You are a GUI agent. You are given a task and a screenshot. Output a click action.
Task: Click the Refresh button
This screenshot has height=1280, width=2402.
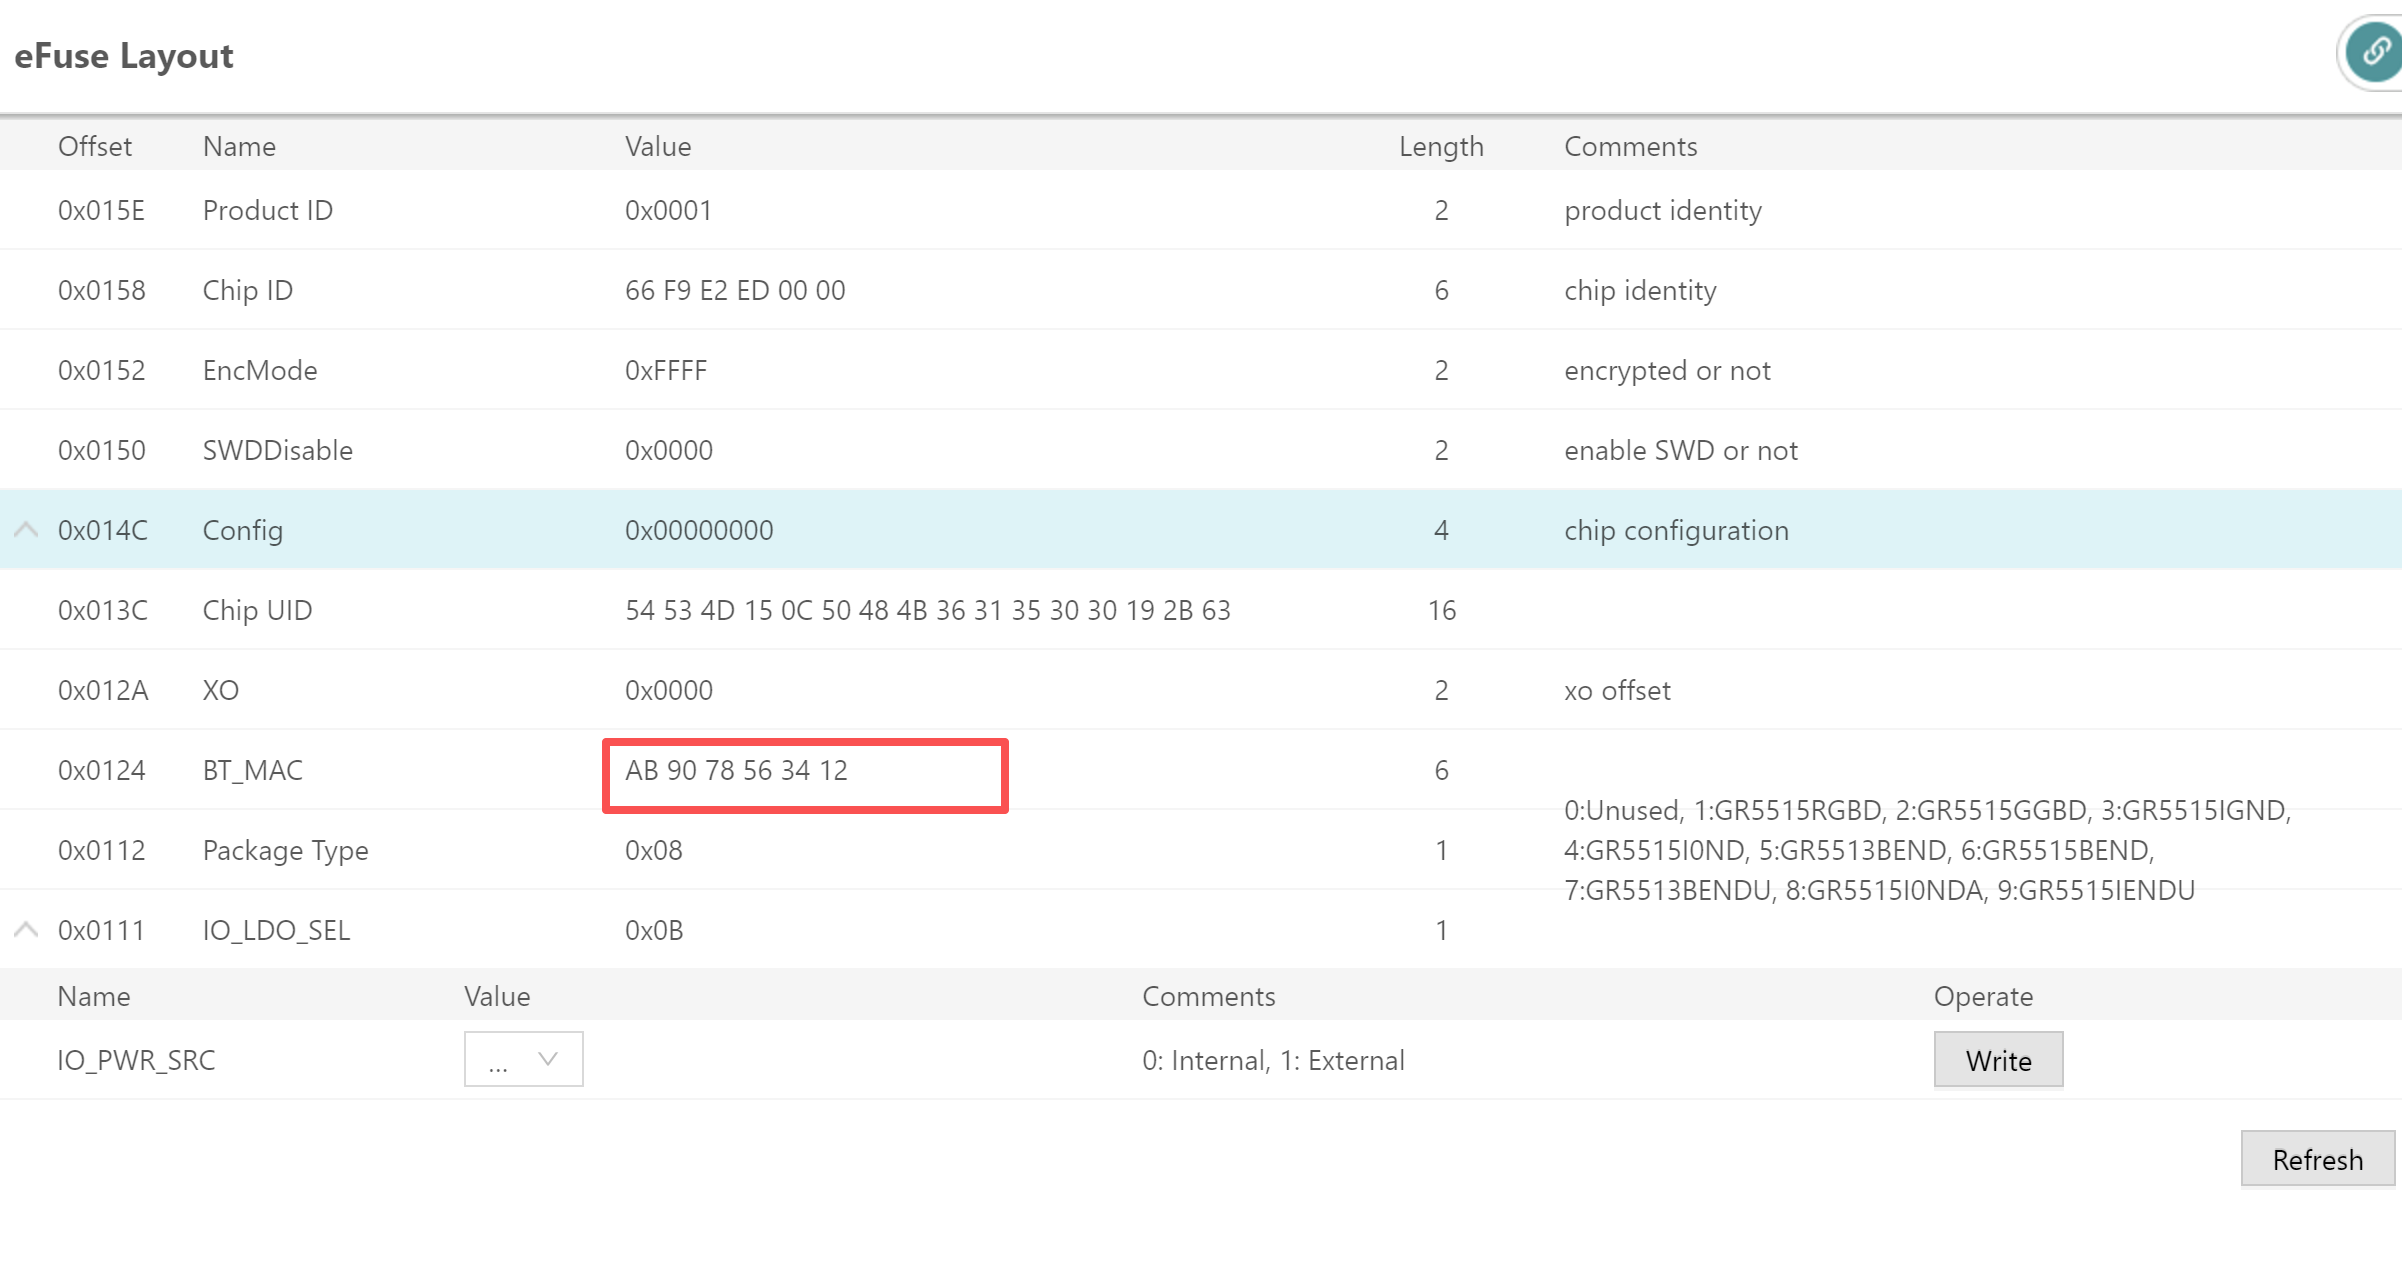click(2317, 1159)
